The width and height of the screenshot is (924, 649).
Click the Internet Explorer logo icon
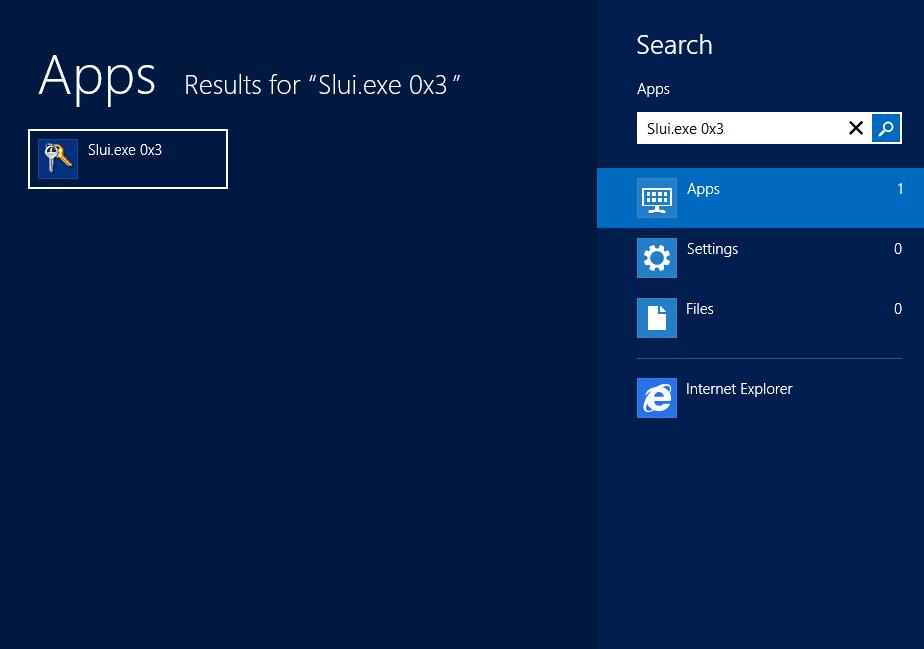pyautogui.click(x=656, y=398)
